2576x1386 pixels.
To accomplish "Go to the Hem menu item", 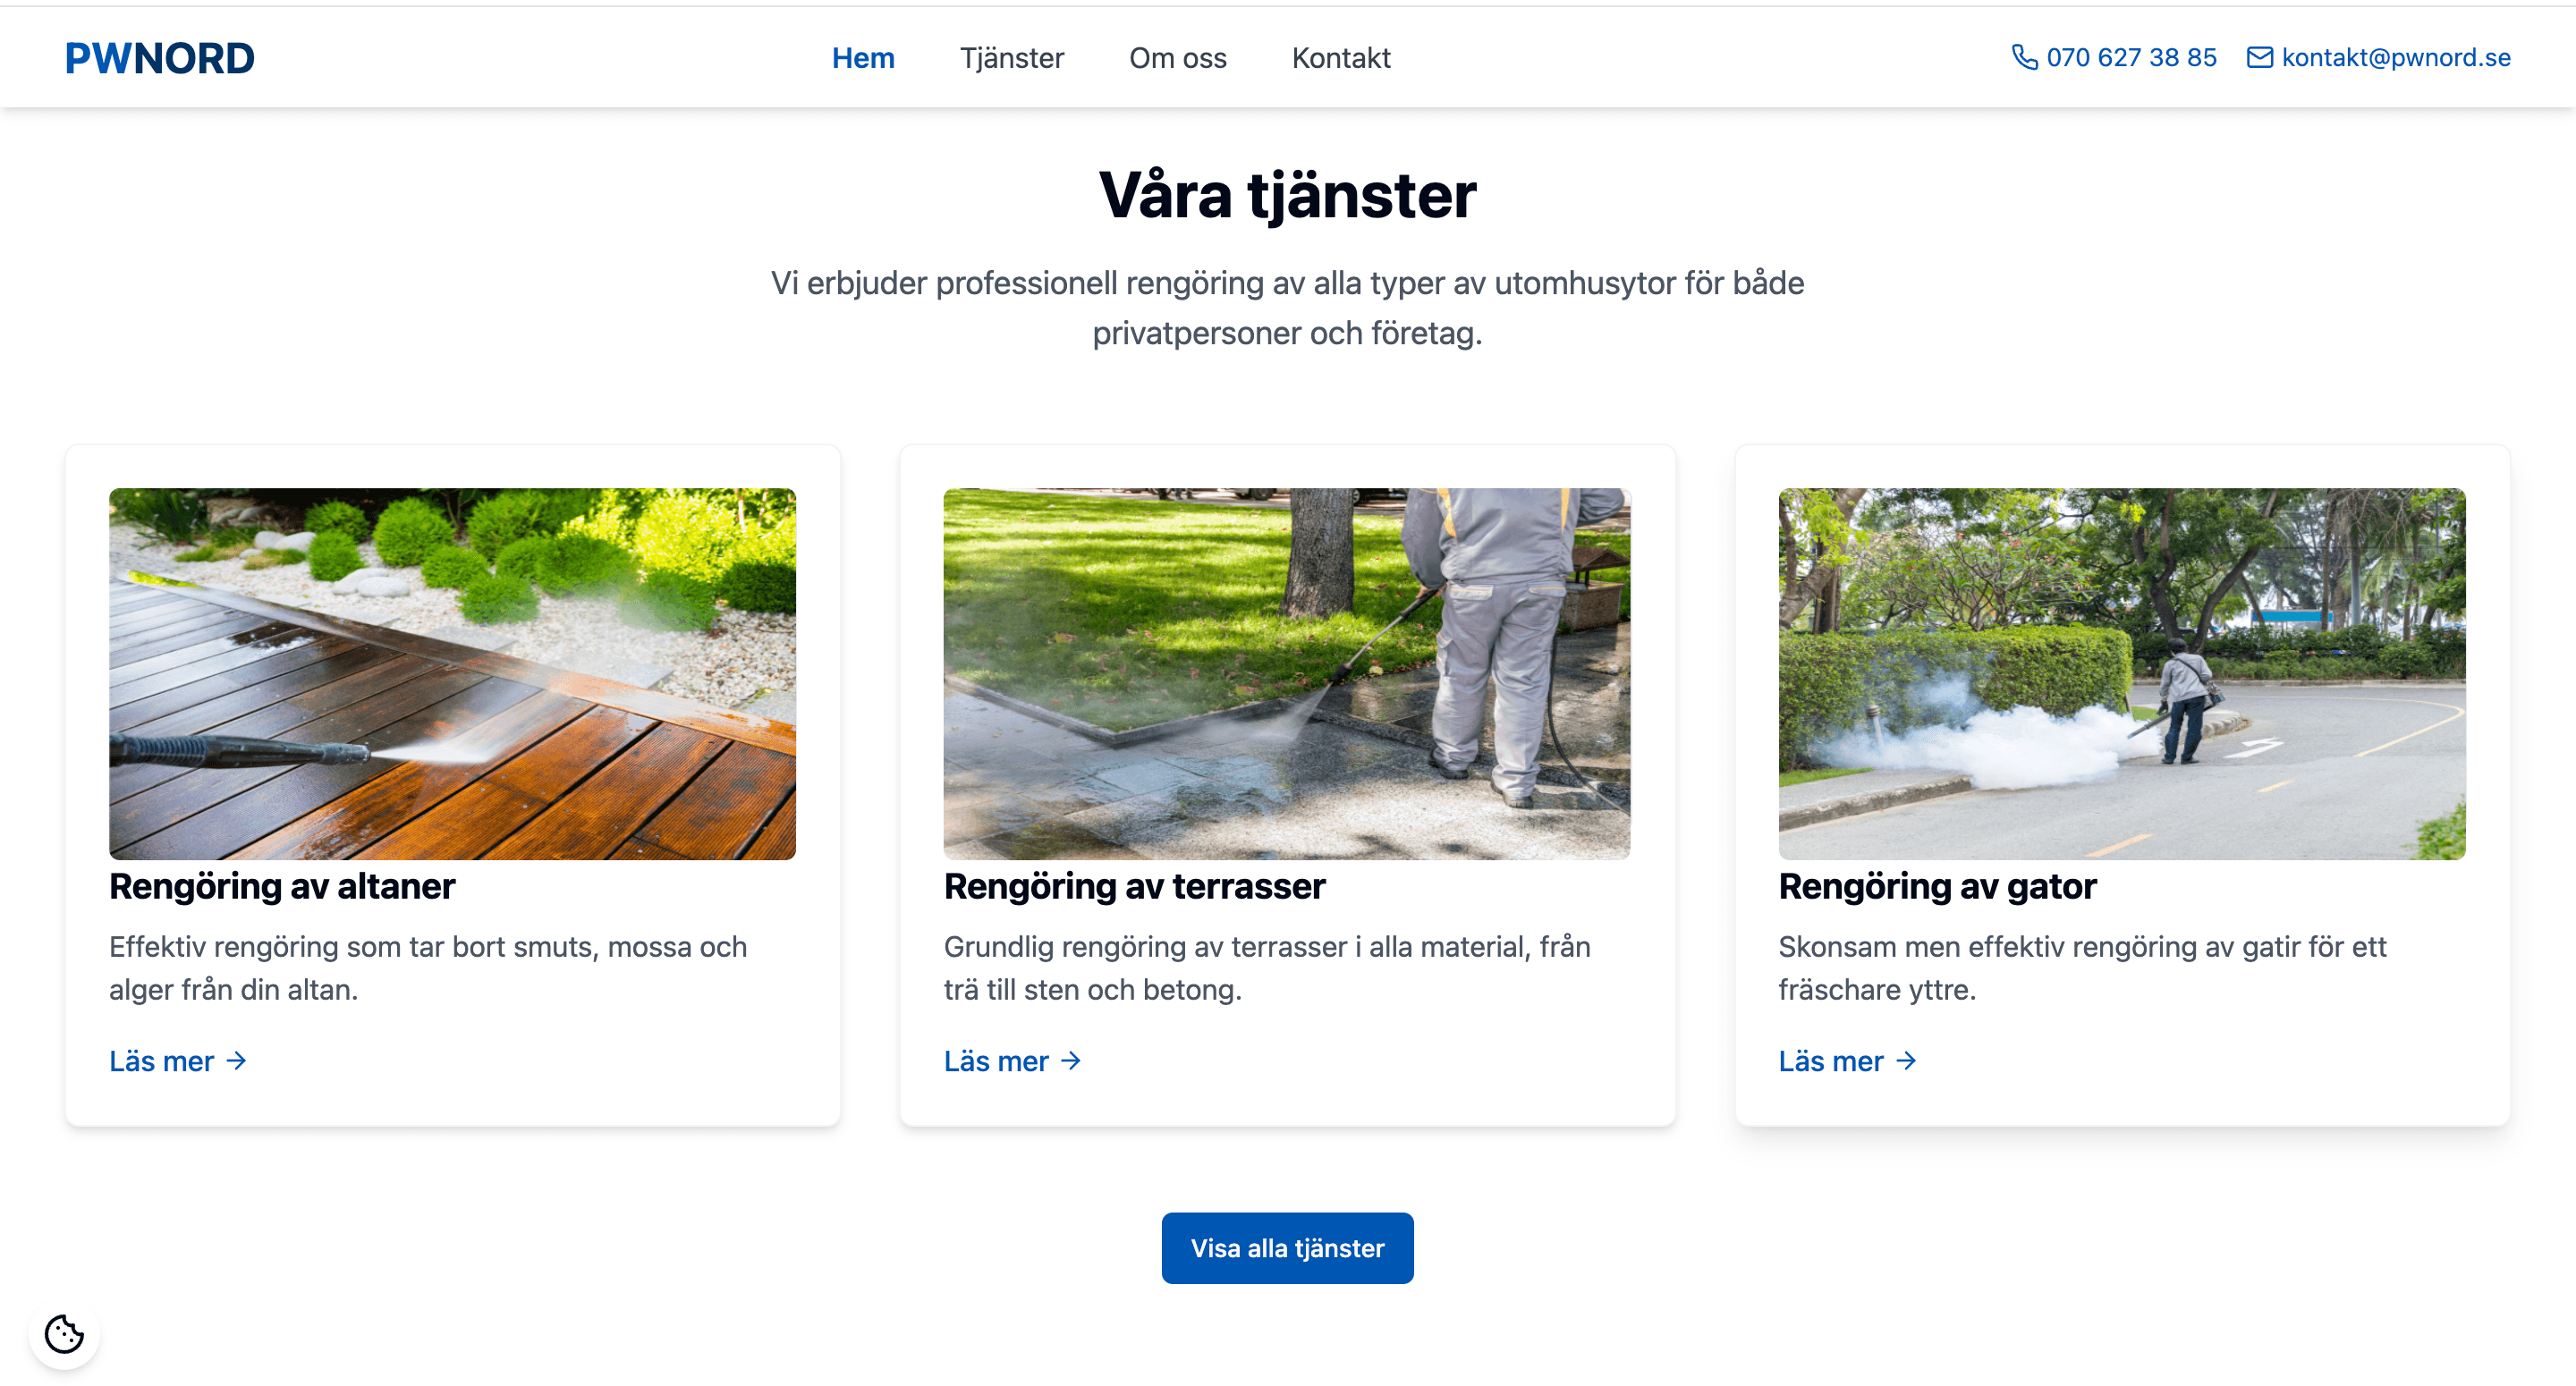I will click(x=863, y=58).
